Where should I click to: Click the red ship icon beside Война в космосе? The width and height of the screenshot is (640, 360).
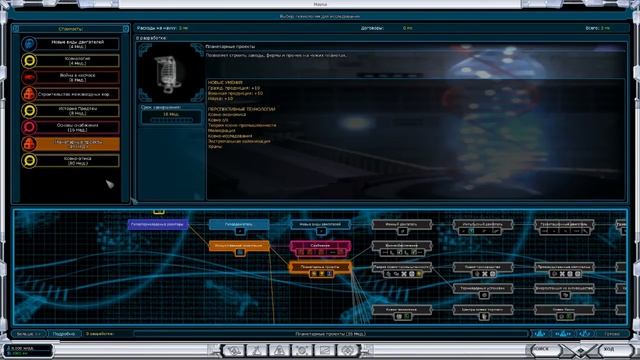(29, 77)
